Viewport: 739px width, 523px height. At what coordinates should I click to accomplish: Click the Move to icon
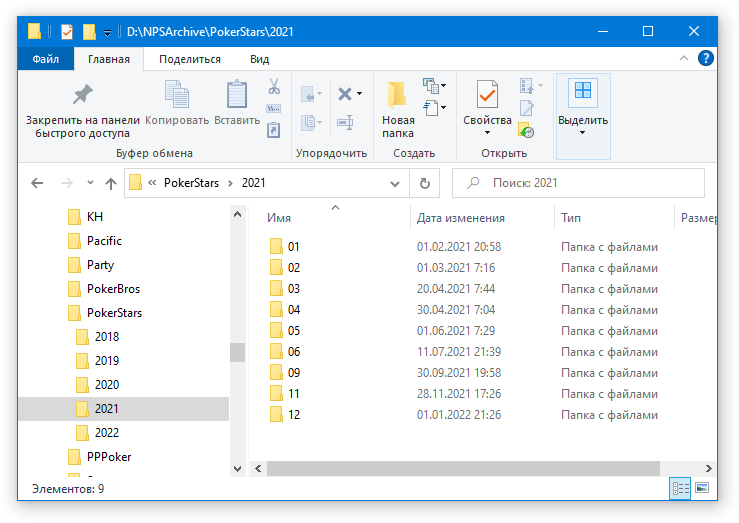[x=308, y=94]
